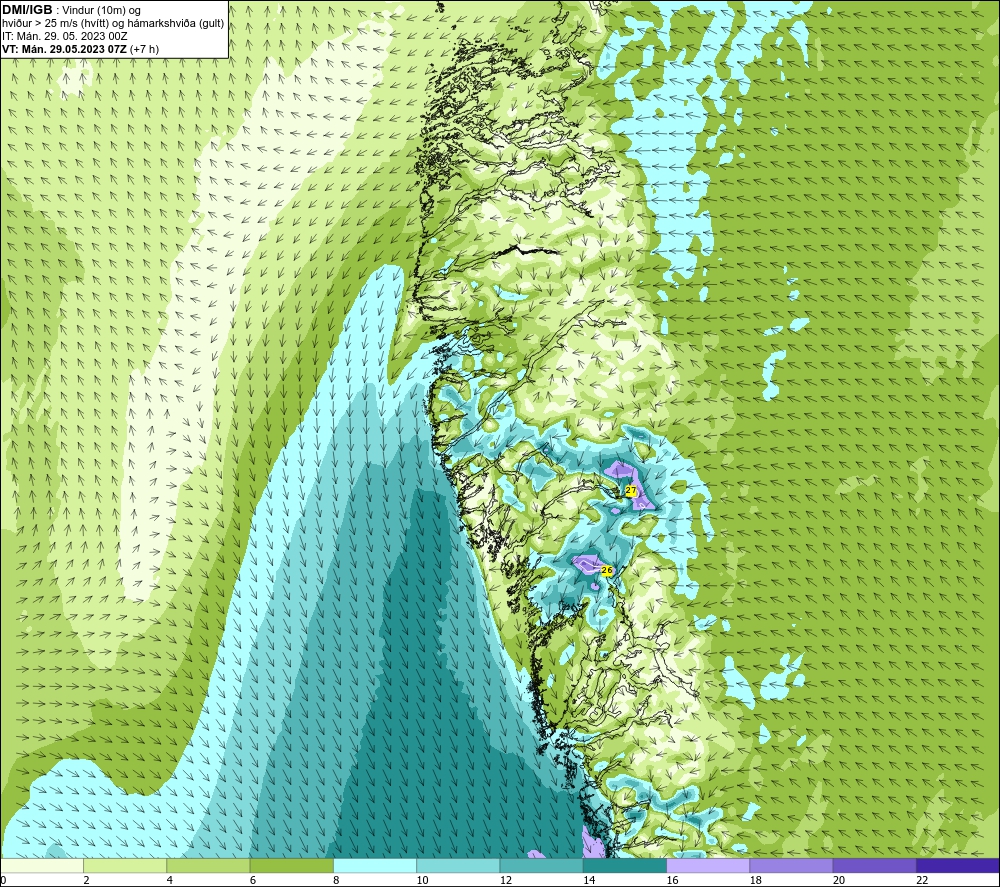The width and height of the screenshot is (1000, 887).
Task: Select the 12–14 m/s teal legend swatch
Action: 541,865
